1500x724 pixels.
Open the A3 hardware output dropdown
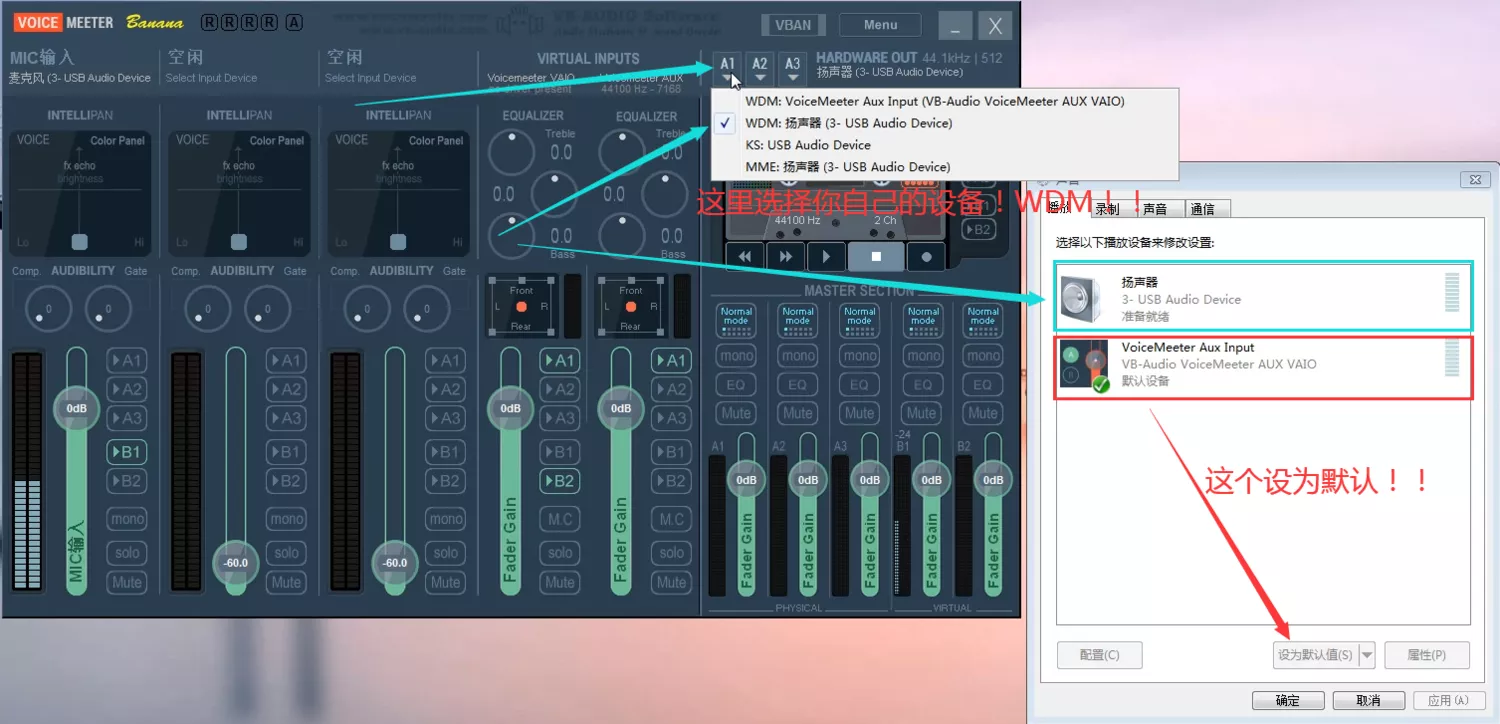tap(792, 68)
